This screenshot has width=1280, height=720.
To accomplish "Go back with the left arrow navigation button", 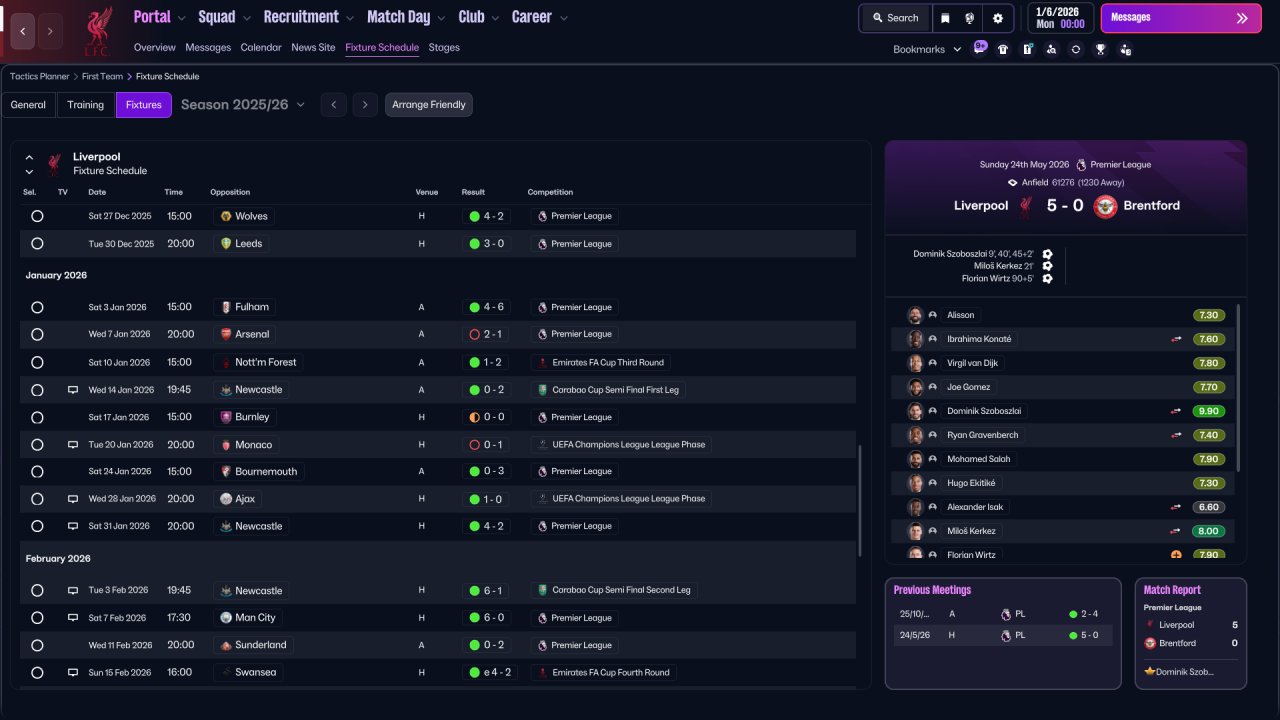I will (22, 31).
